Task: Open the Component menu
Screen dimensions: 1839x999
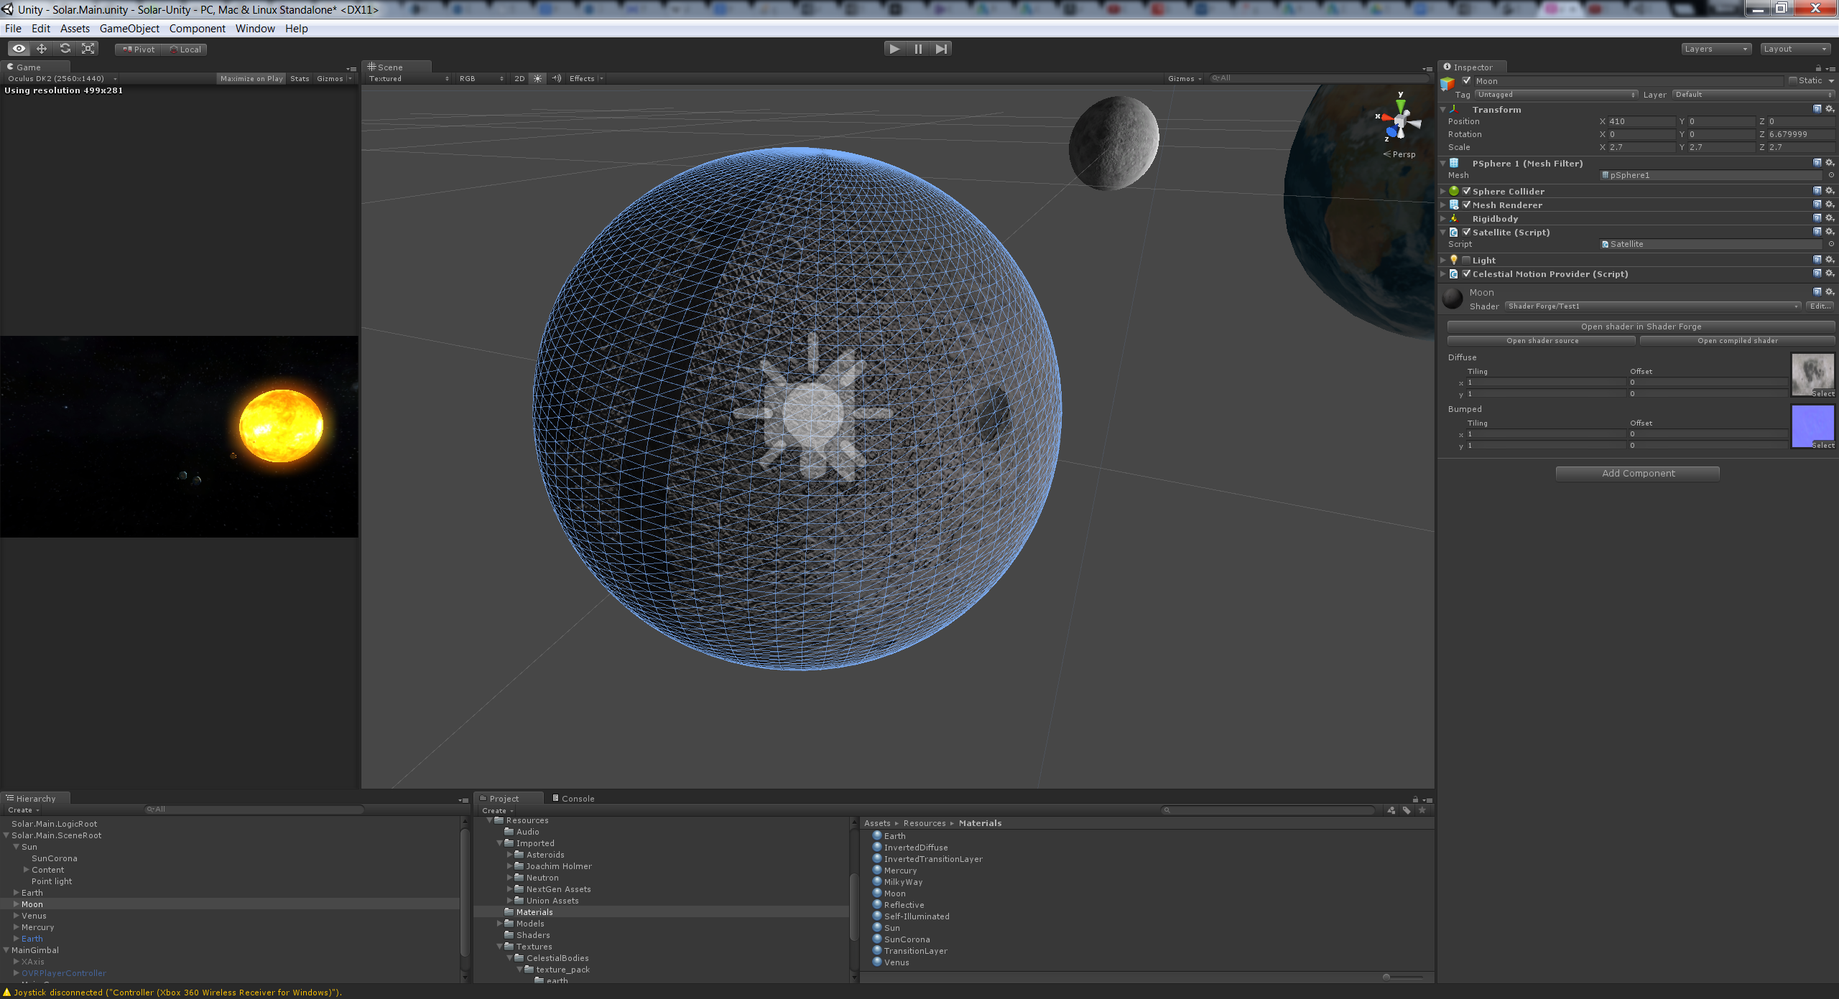Action: click(197, 29)
